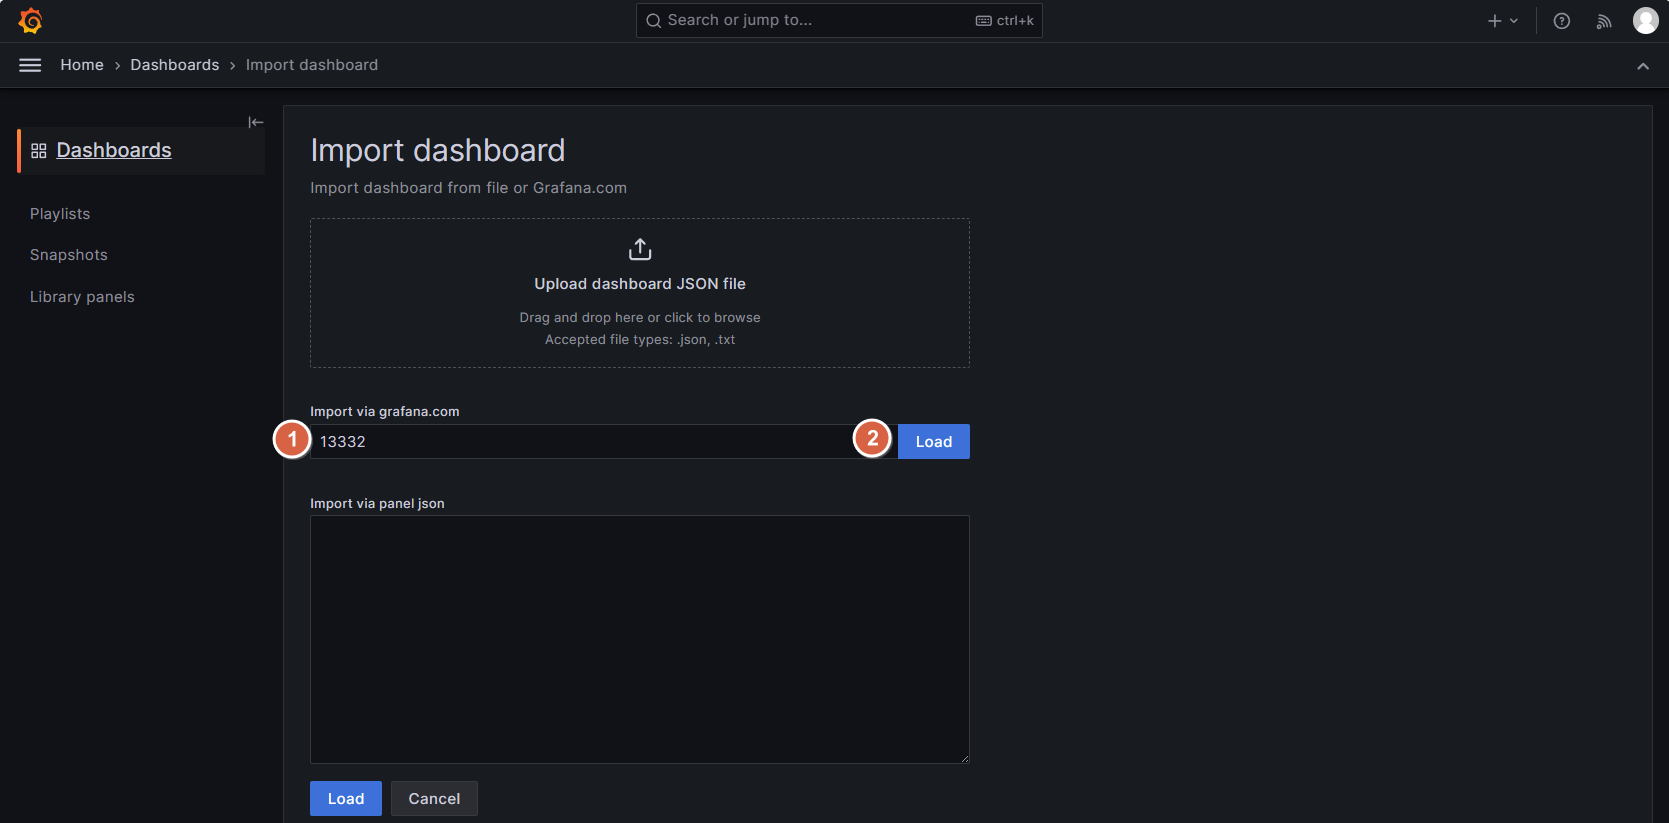Image resolution: width=1669 pixels, height=823 pixels.
Task: Click Import dashboard from file or Grafana.com subtitle
Action: point(469,188)
